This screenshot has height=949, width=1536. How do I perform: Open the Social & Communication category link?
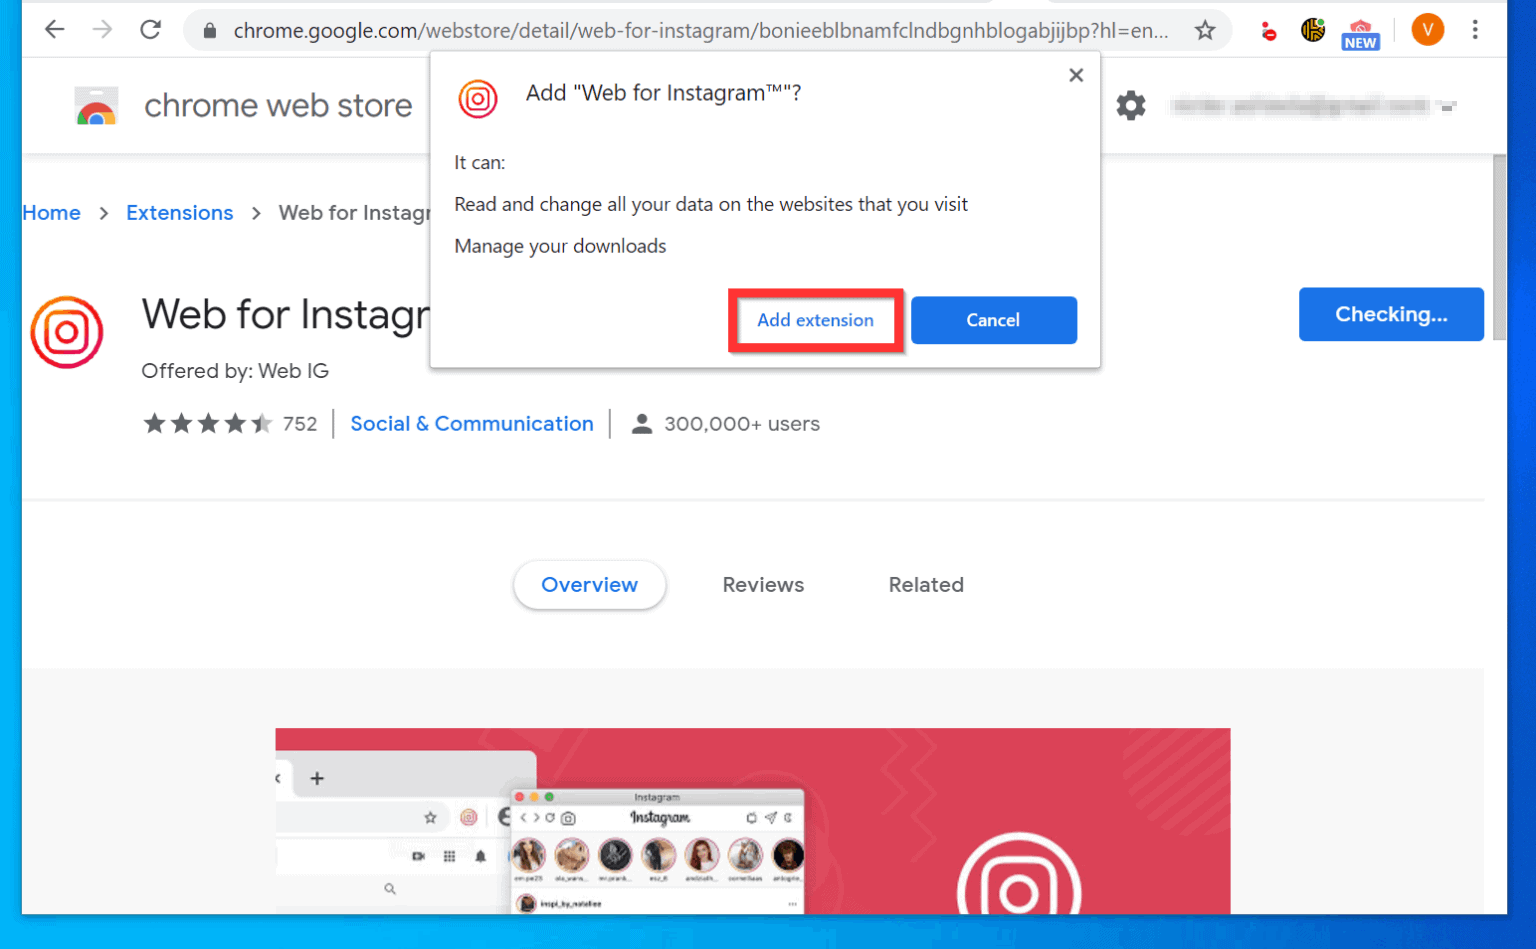tap(471, 423)
